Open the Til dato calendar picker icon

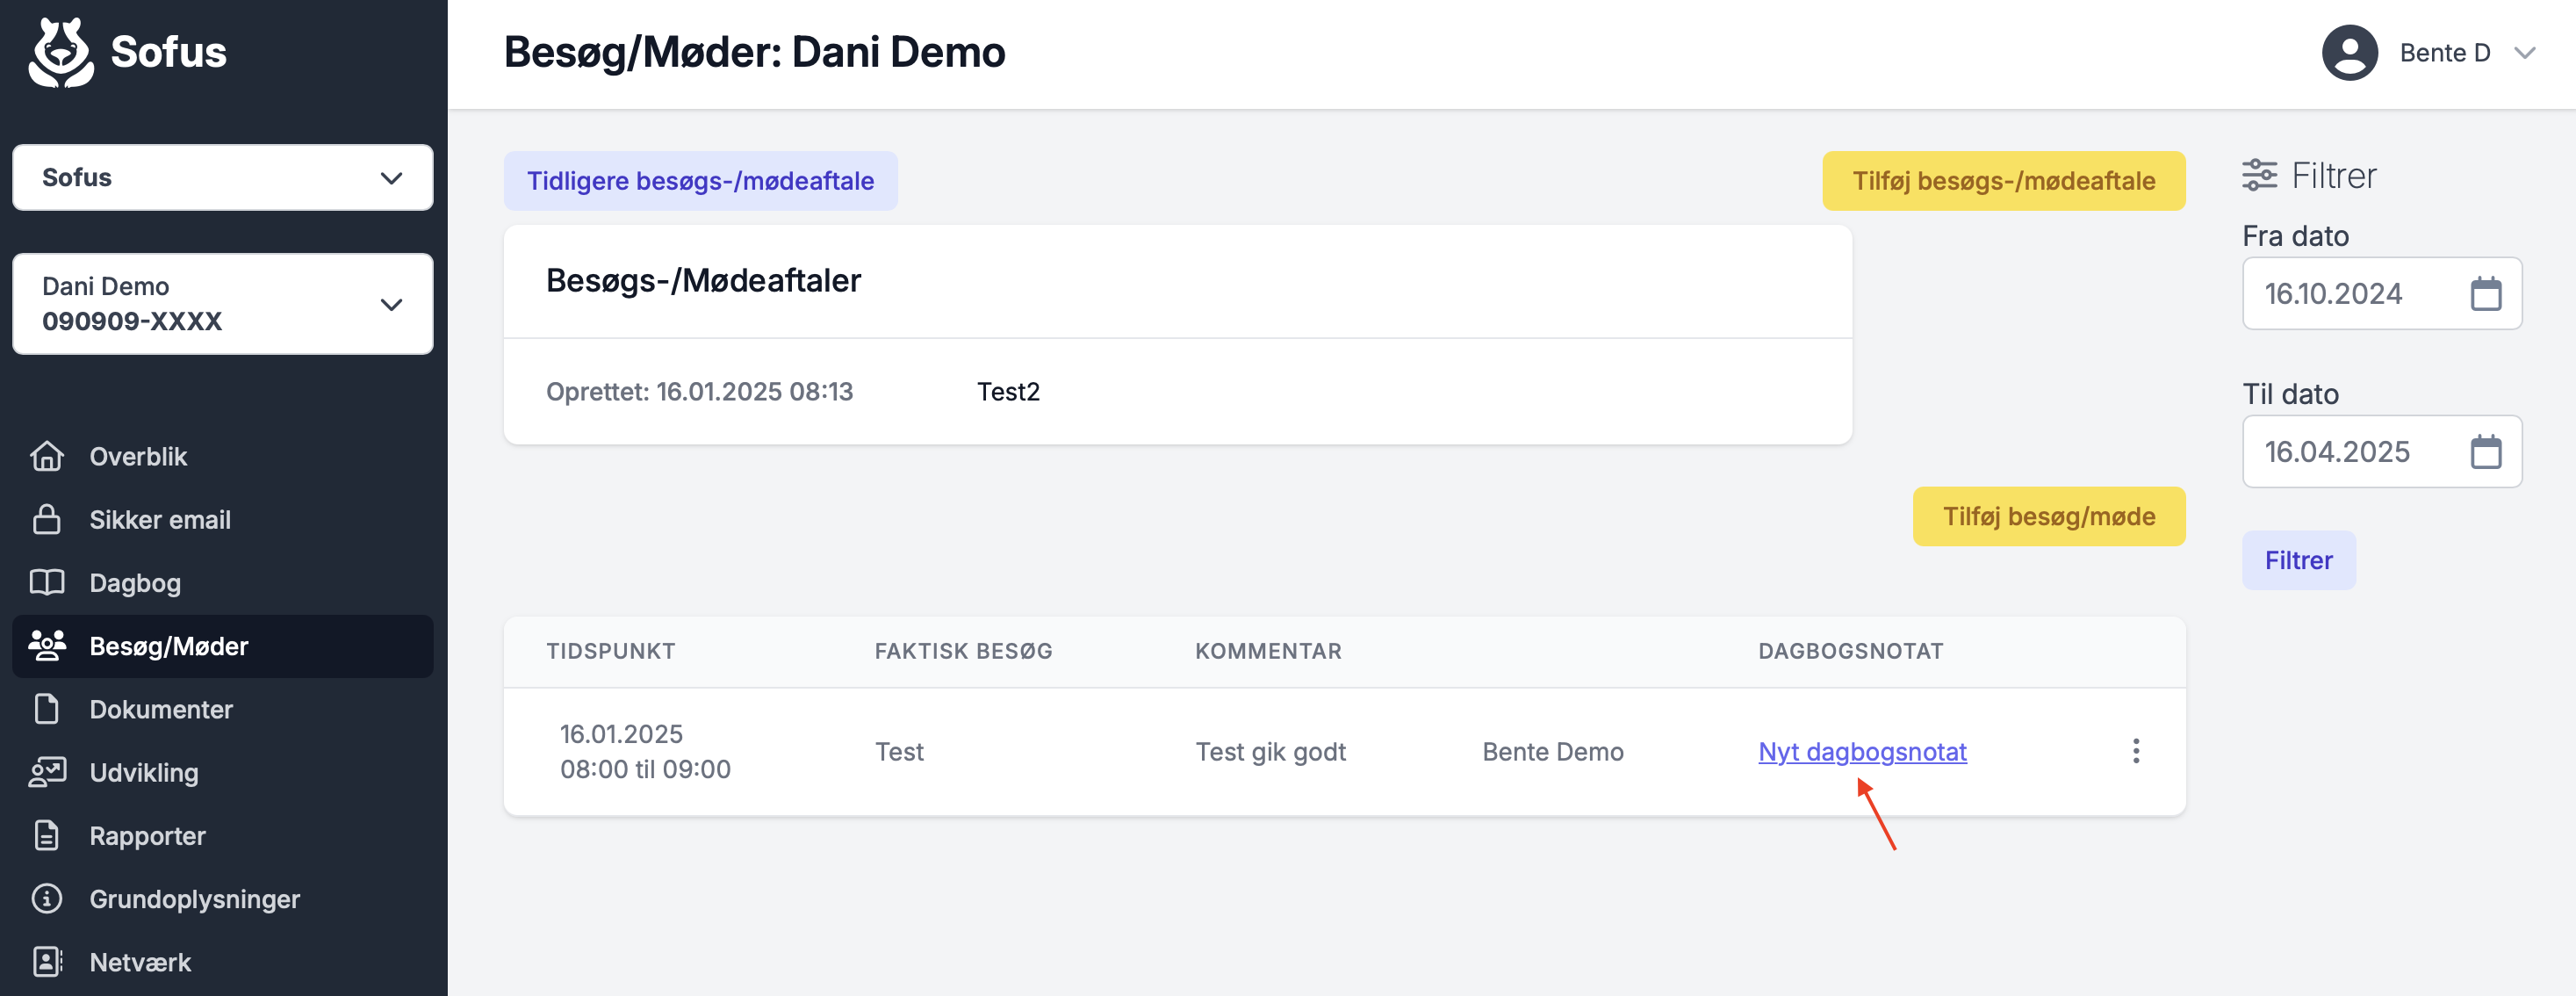tap(2485, 452)
